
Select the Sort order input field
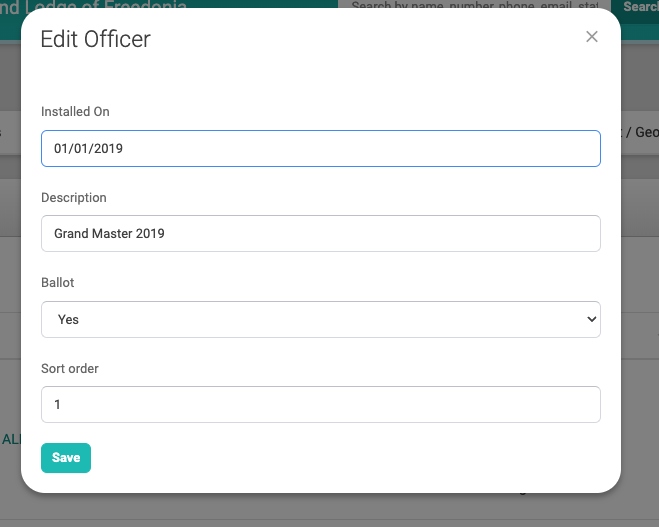click(x=321, y=404)
